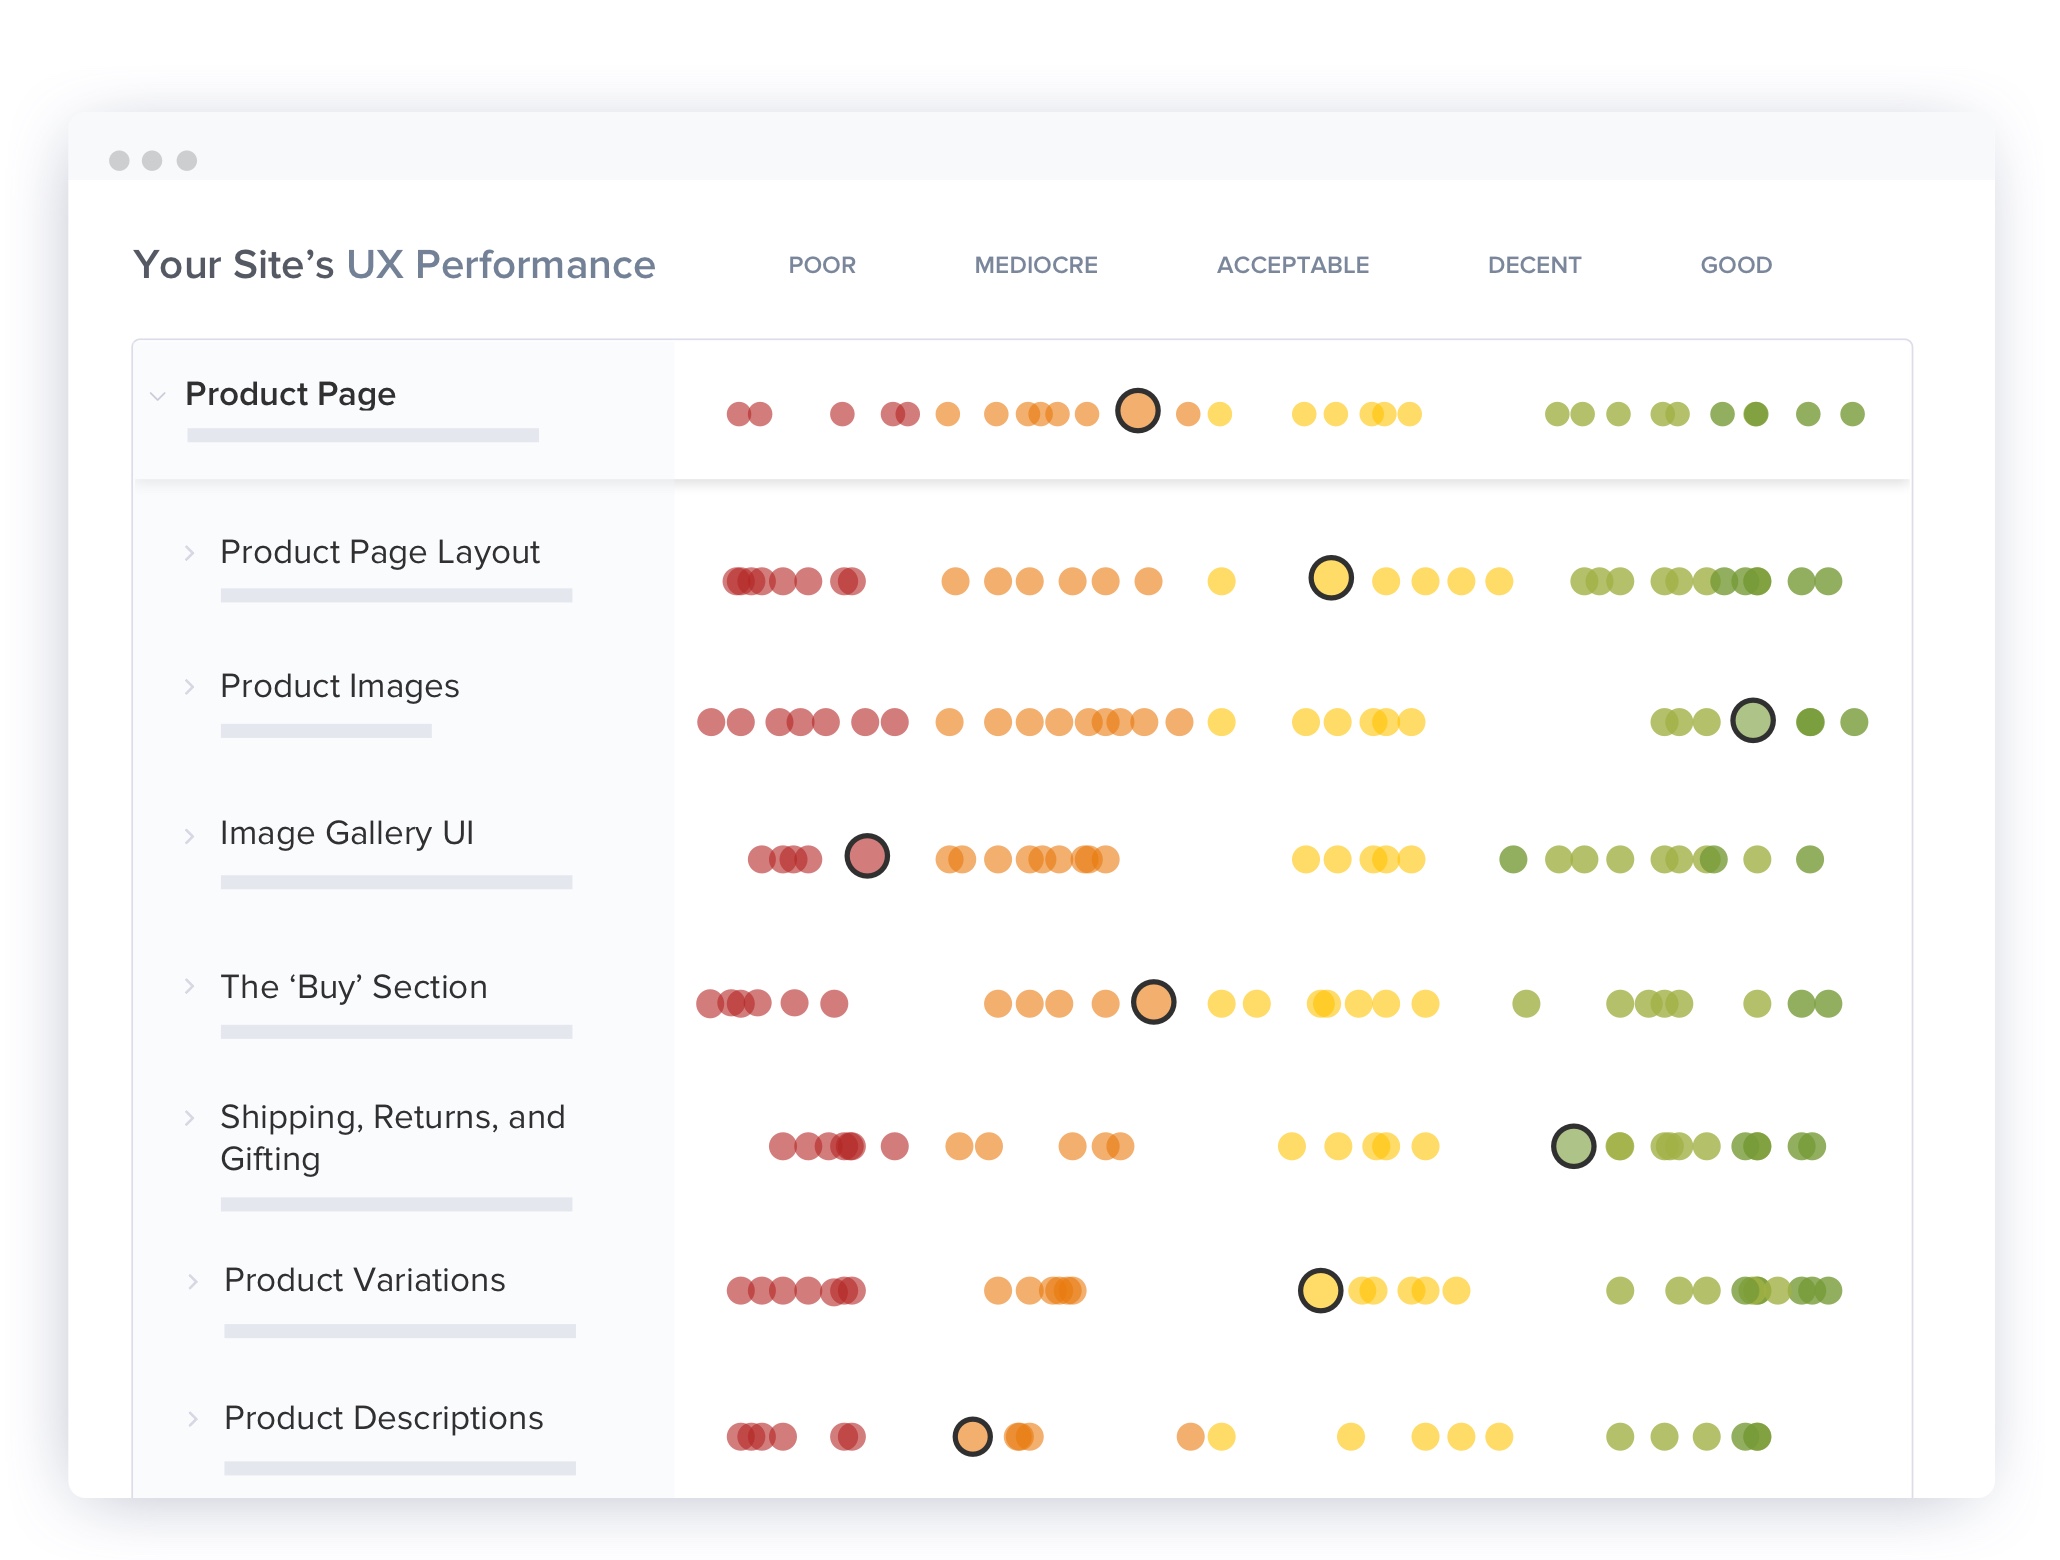The image size is (2060, 1560).
Task: Expand Shipping, Returns, and Gifting row
Action: [189, 1118]
